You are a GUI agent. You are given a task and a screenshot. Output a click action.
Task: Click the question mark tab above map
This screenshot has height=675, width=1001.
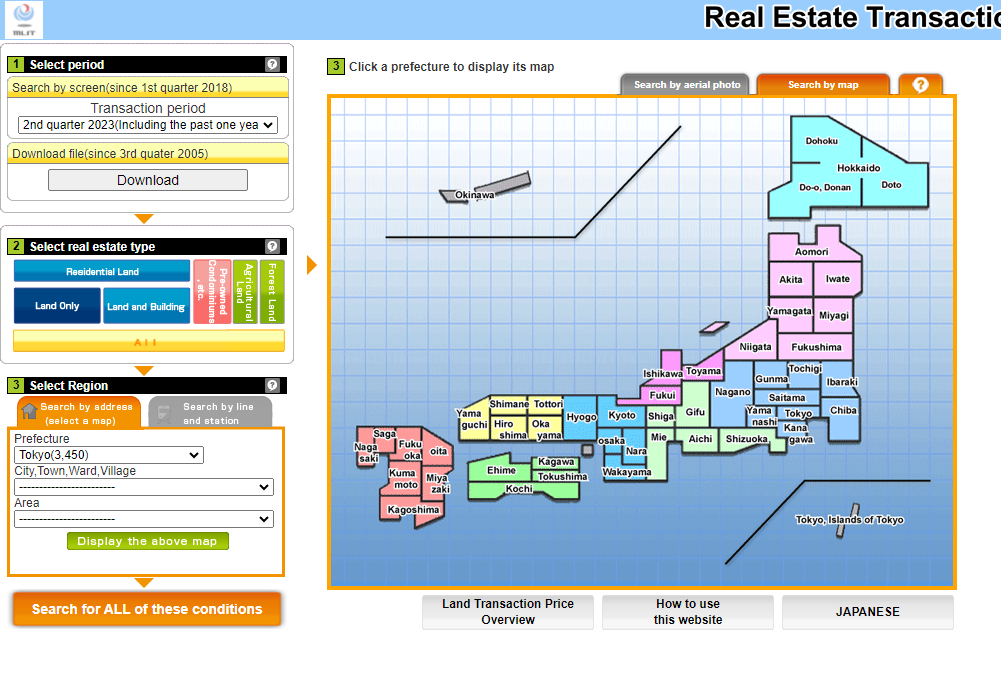point(920,85)
